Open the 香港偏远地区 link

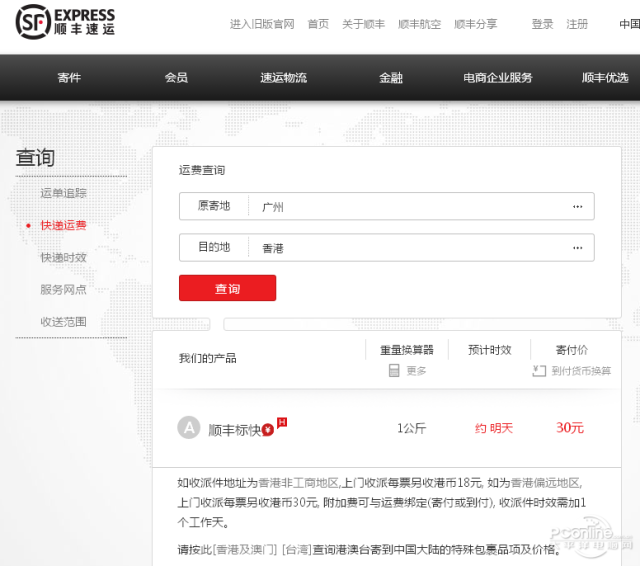pyautogui.click(x=545, y=483)
